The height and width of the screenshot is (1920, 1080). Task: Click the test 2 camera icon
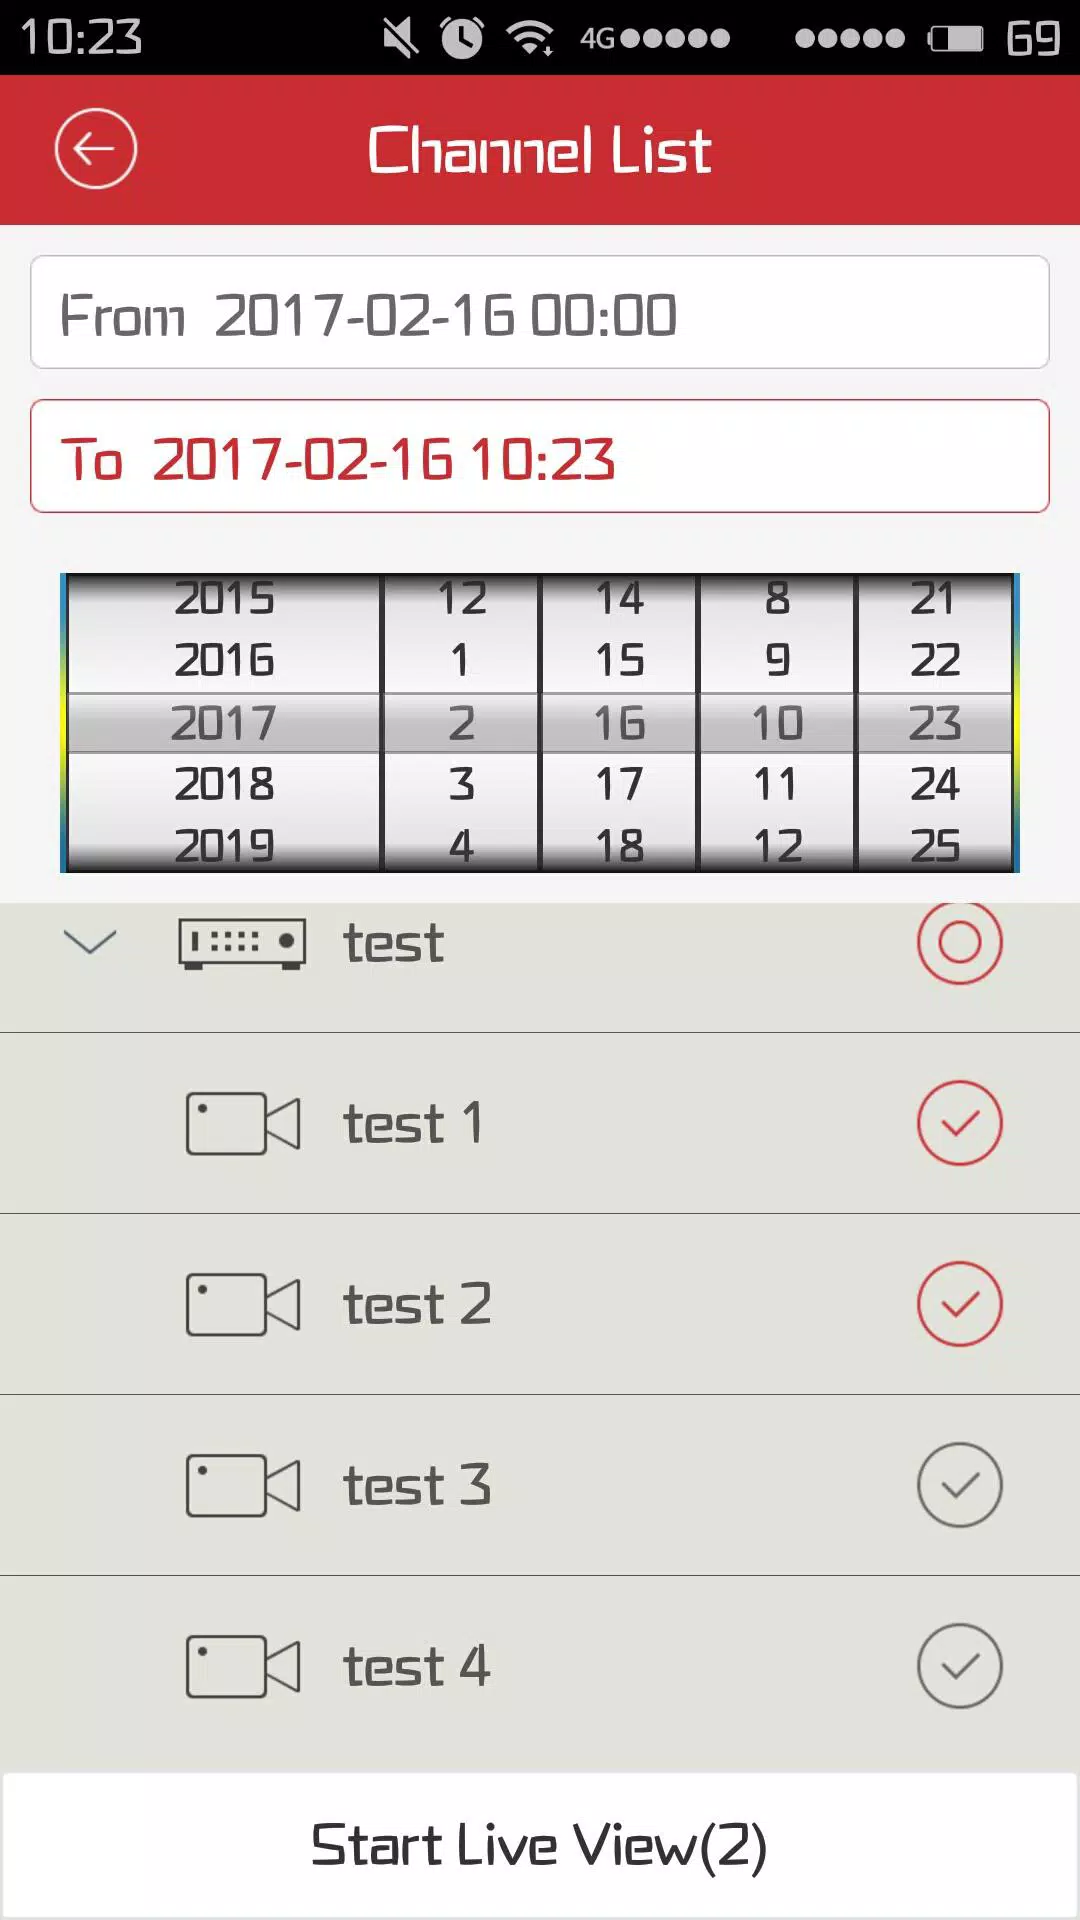coord(243,1305)
